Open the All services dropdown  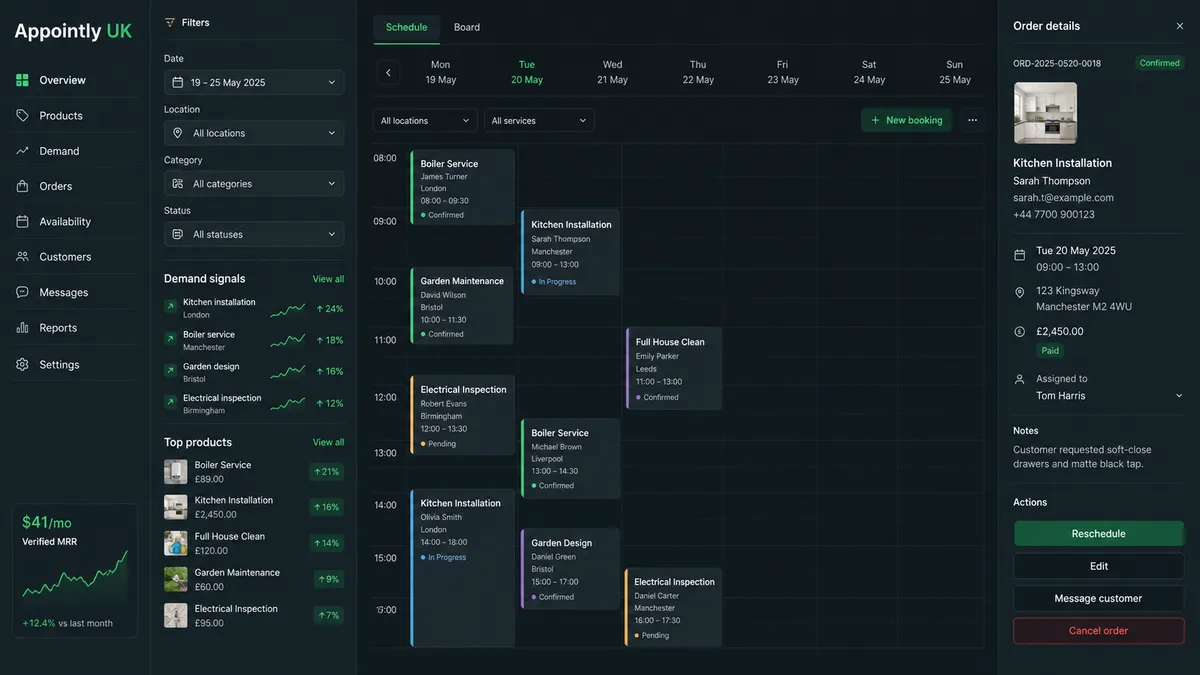539,120
